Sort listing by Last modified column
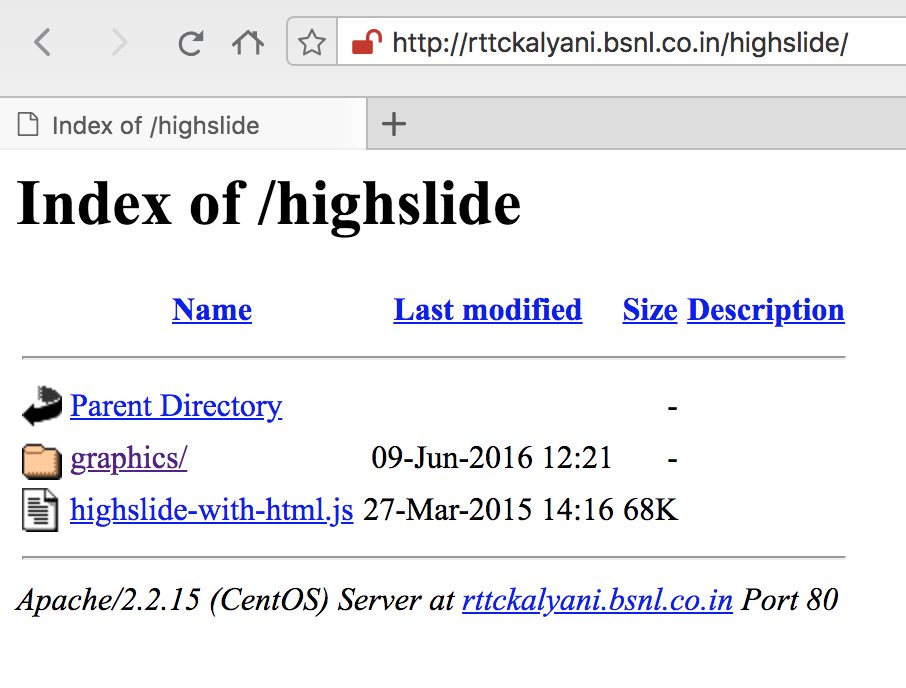The height and width of the screenshot is (688, 906). (x=488, y=310)
